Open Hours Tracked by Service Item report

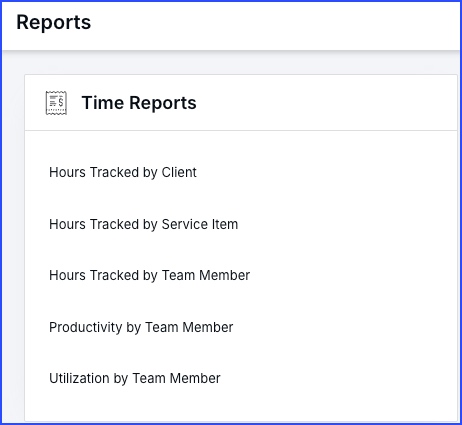143,224
